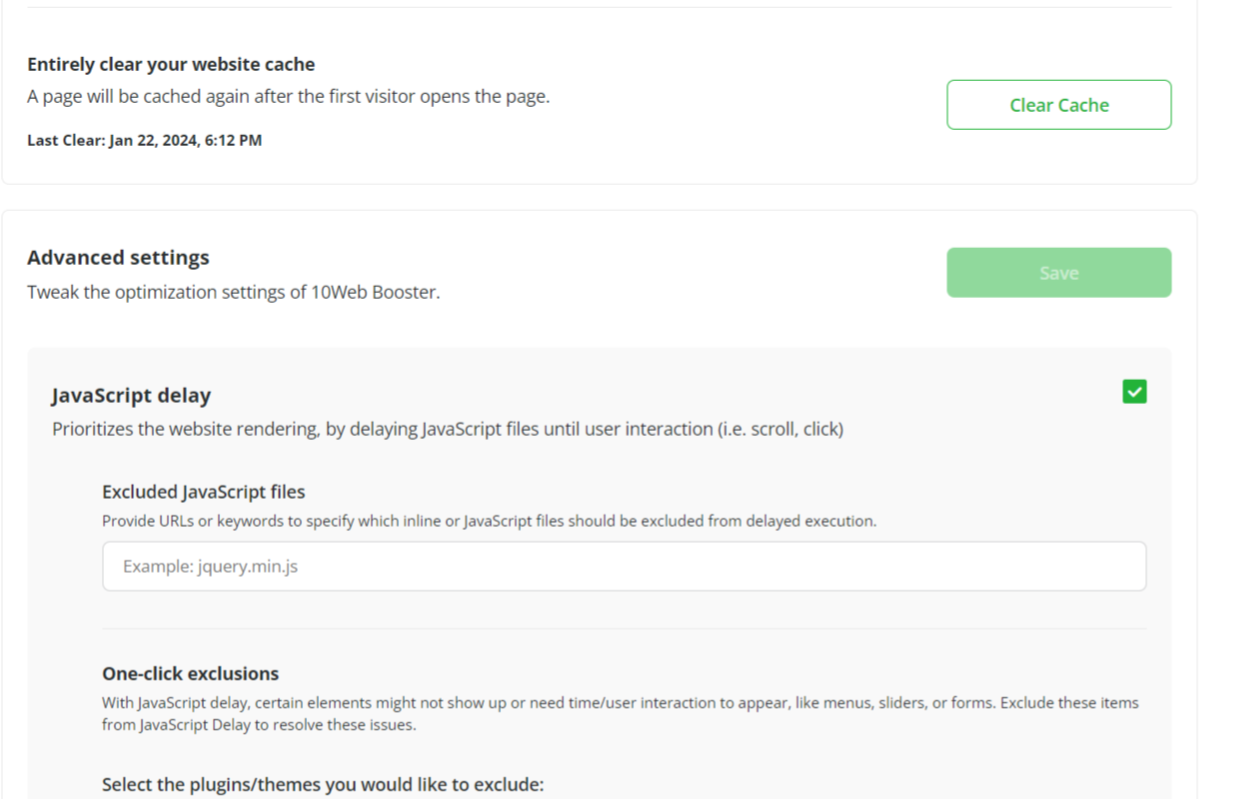The image size is (1240, 800).
Task: Click the "JavaScript delay" section title
Action: [131, 395]
